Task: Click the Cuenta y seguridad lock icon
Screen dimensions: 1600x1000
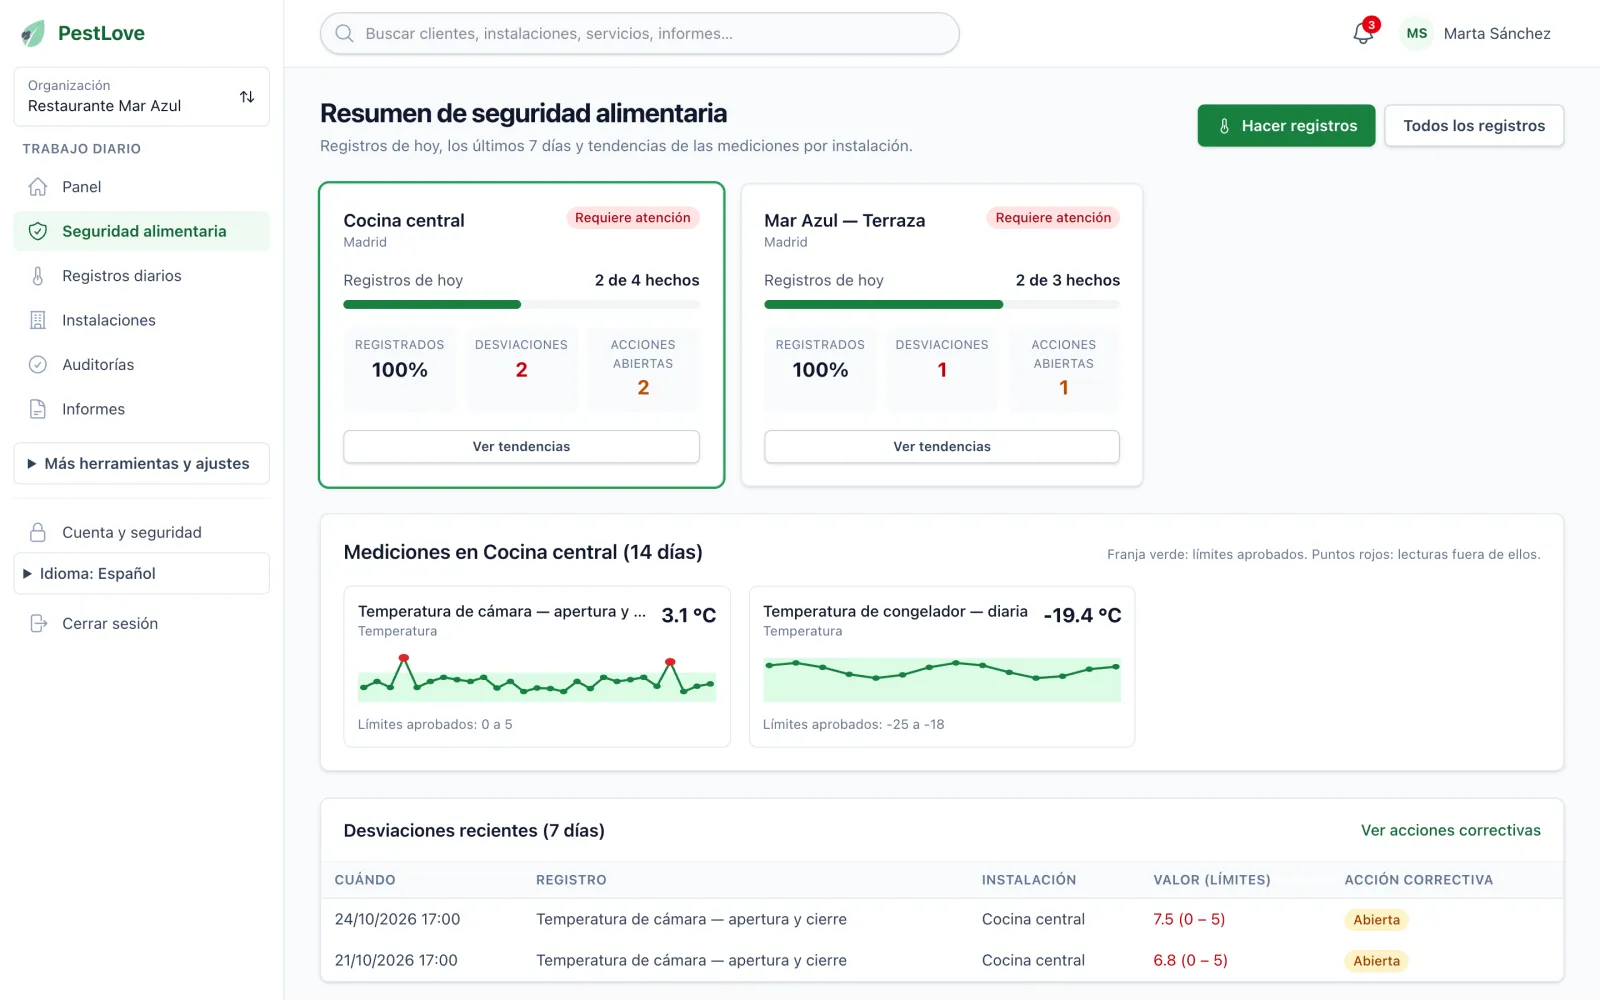Action: (38, 532)
